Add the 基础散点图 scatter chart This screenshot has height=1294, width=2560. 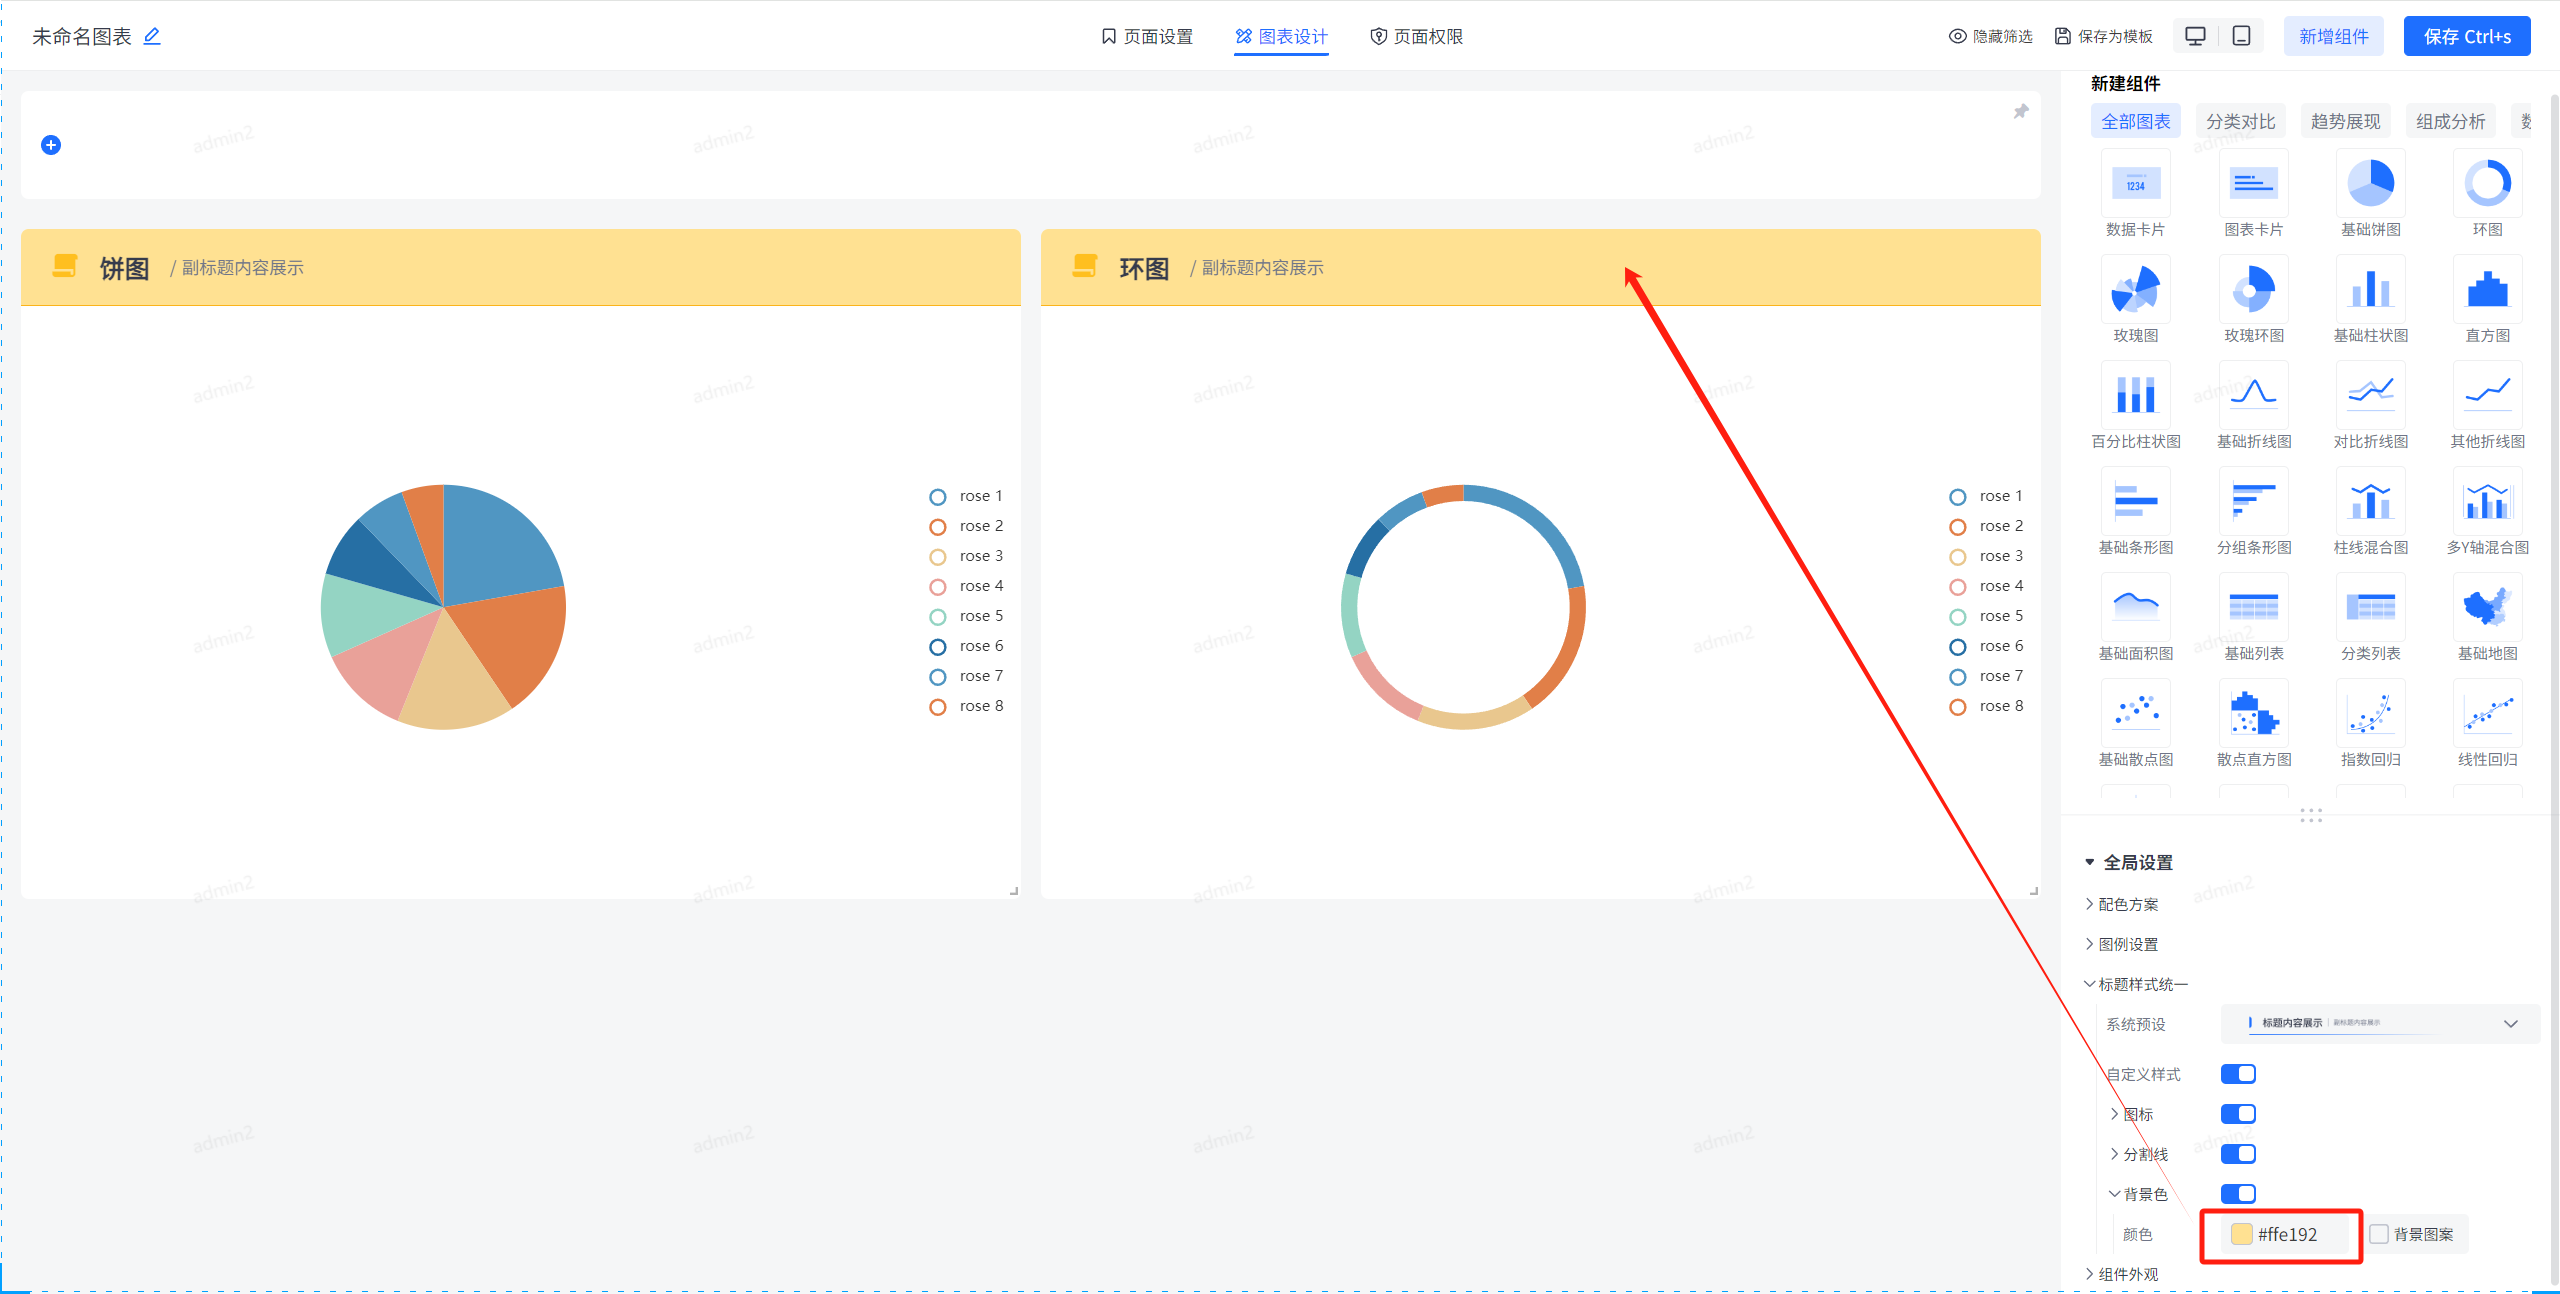[2135, 714]
